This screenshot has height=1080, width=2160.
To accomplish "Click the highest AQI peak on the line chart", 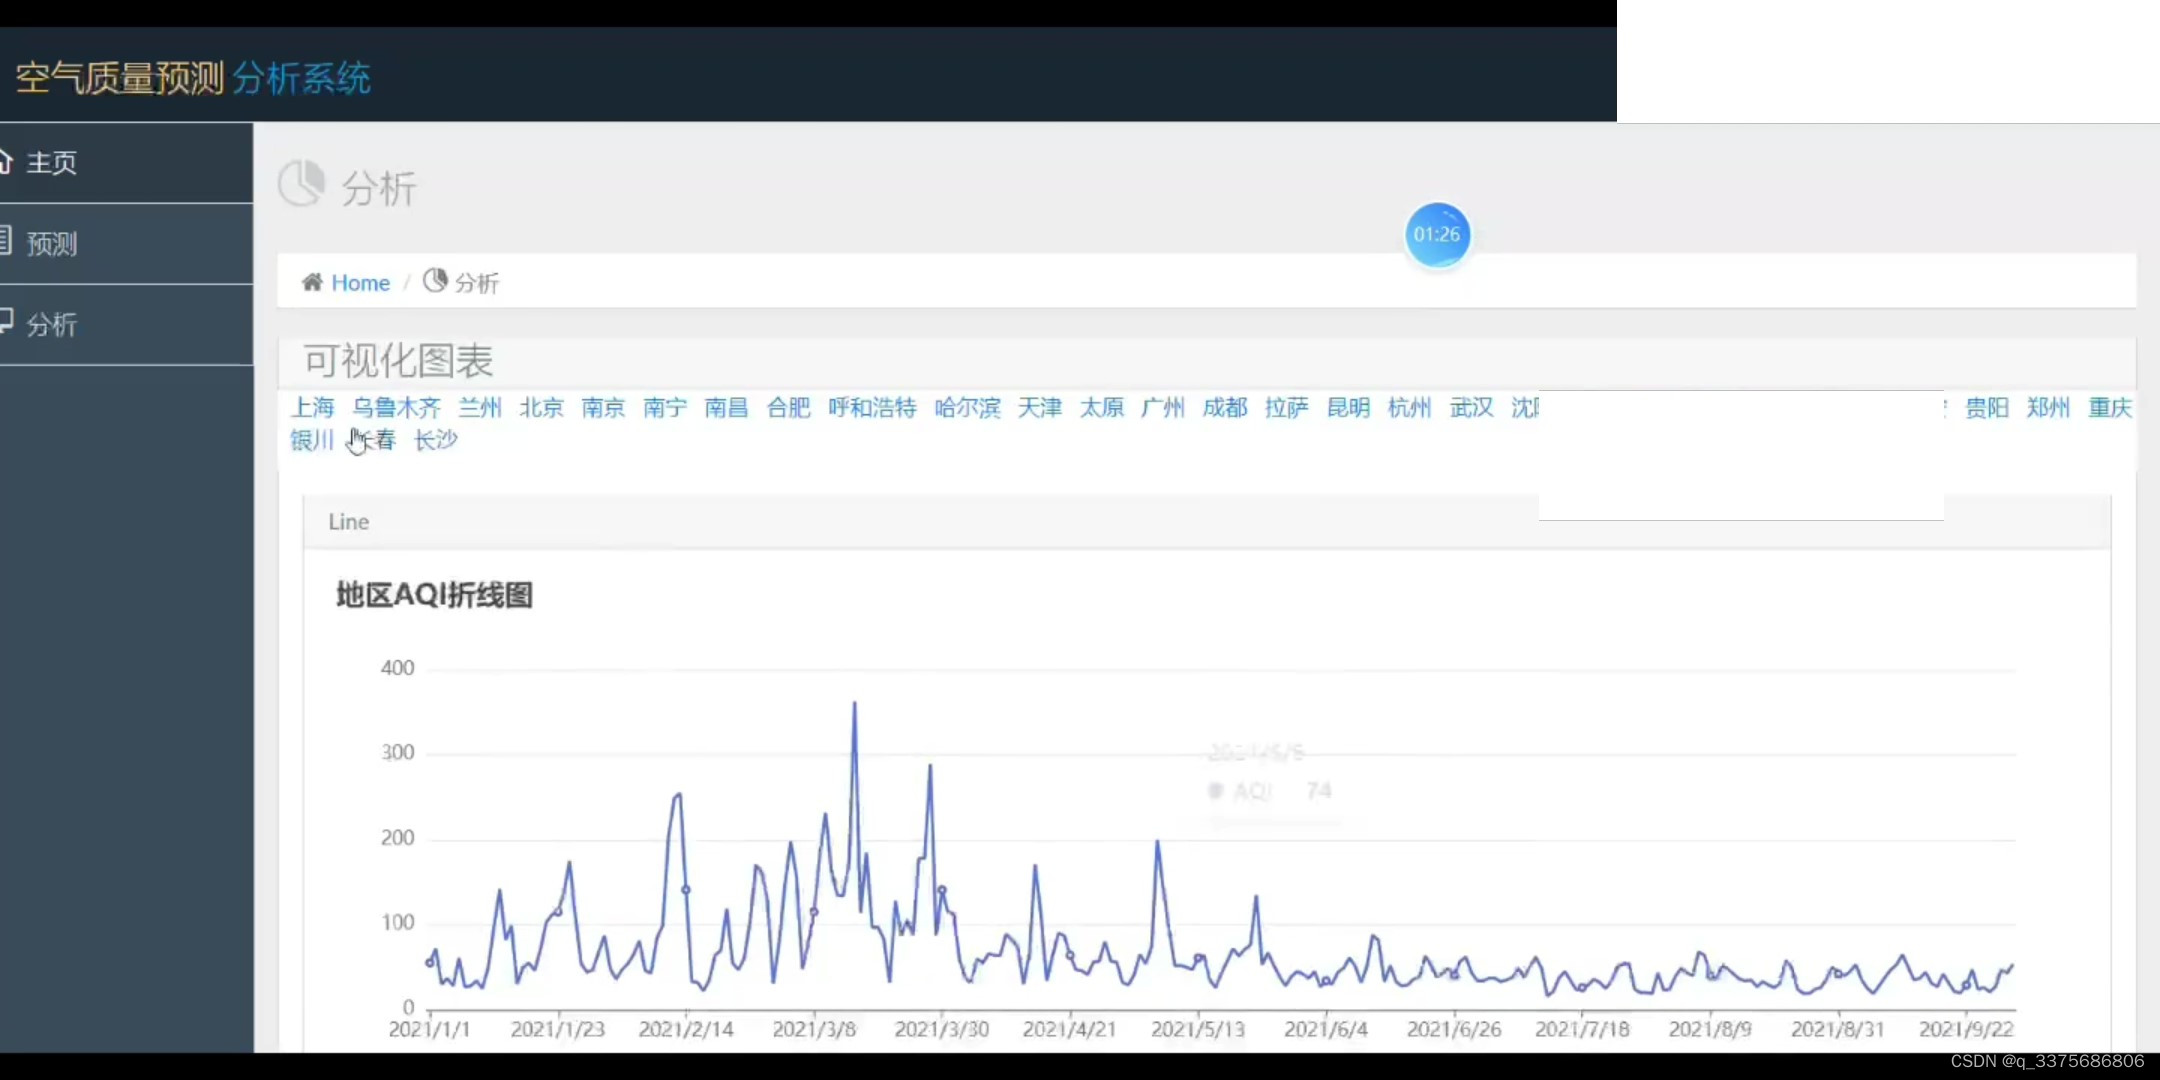I will pos(854,704).
